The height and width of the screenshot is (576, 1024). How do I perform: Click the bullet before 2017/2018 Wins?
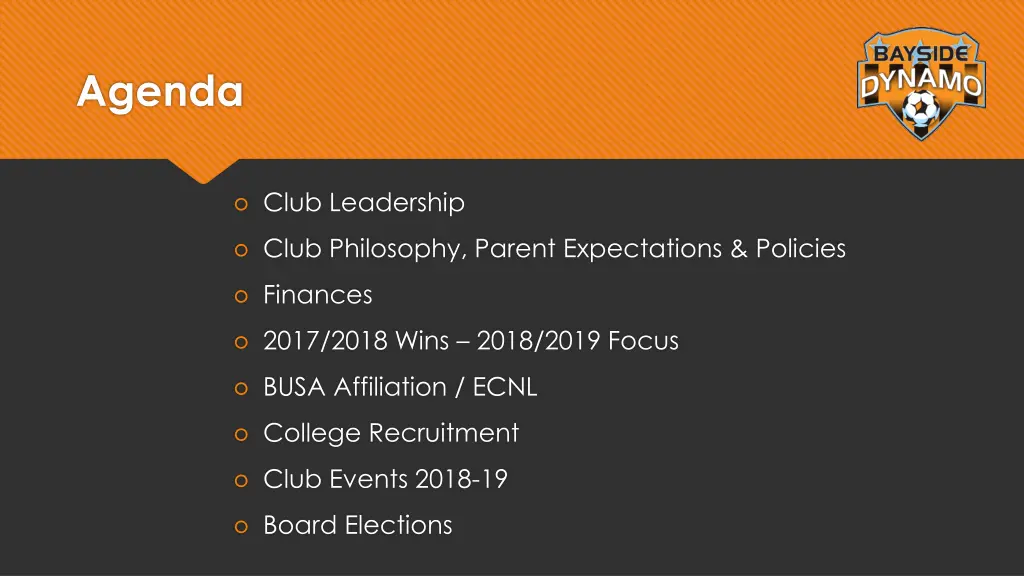(241, 343)
